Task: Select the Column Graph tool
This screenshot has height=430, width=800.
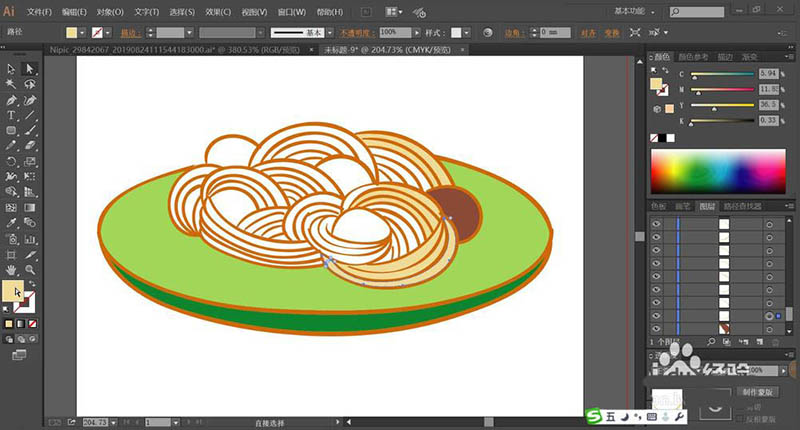Action: click(x=30, y=239)
